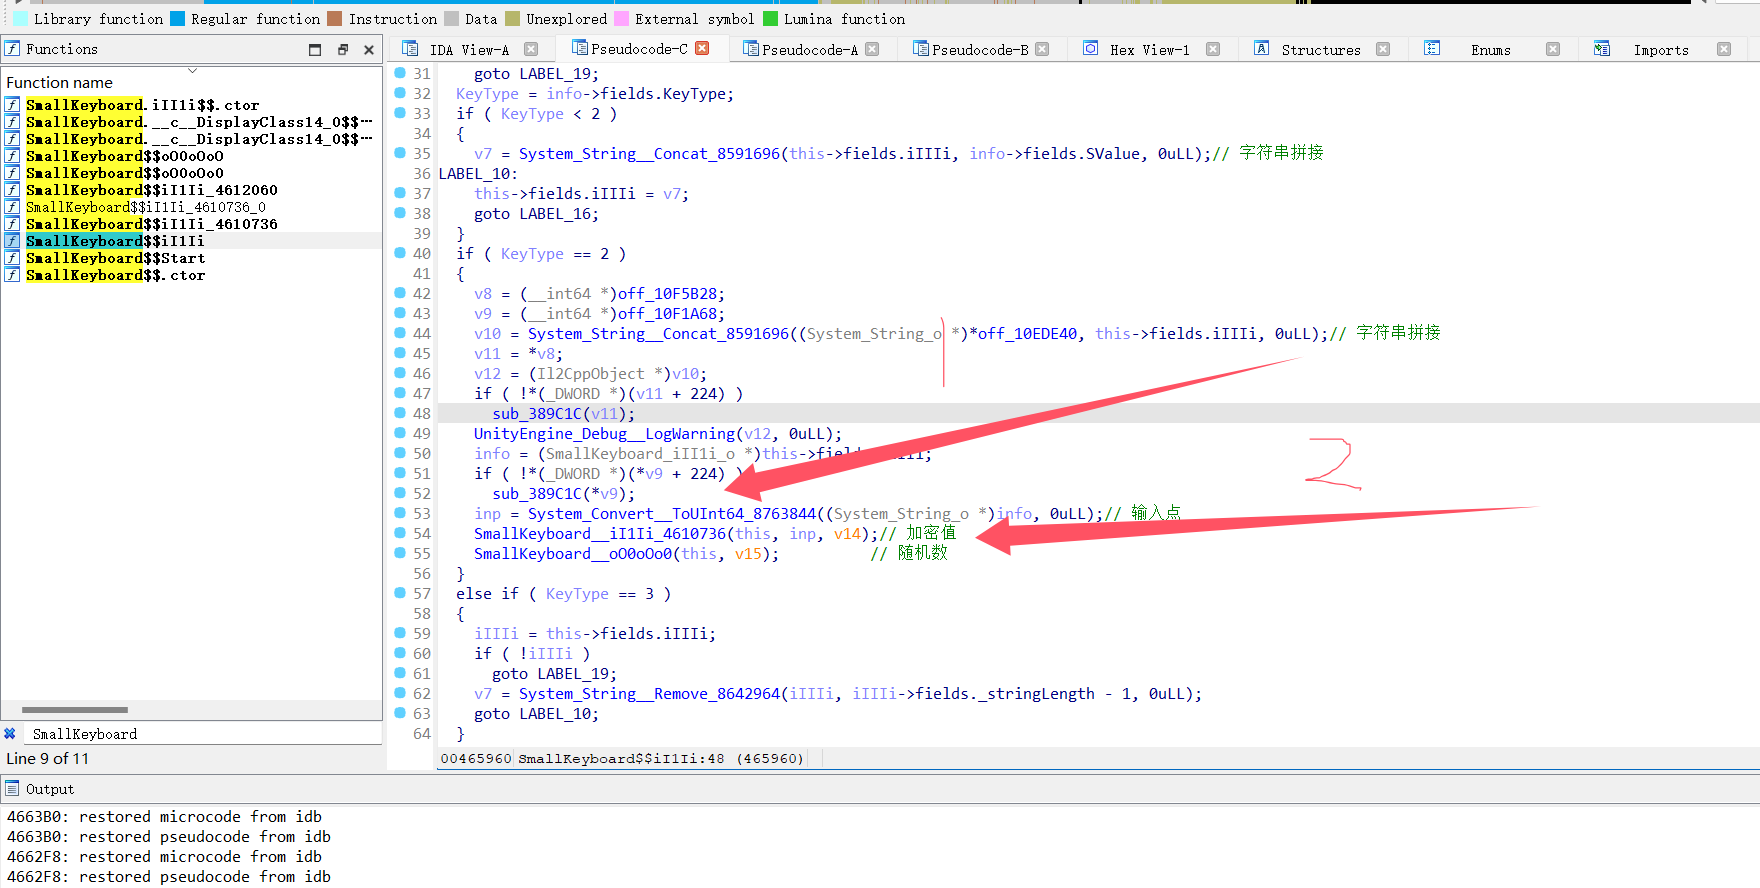This screenshot has width=1760, height=888.
Task: Toggle the breakpoint dot on line 31
Action: (400, 73)
